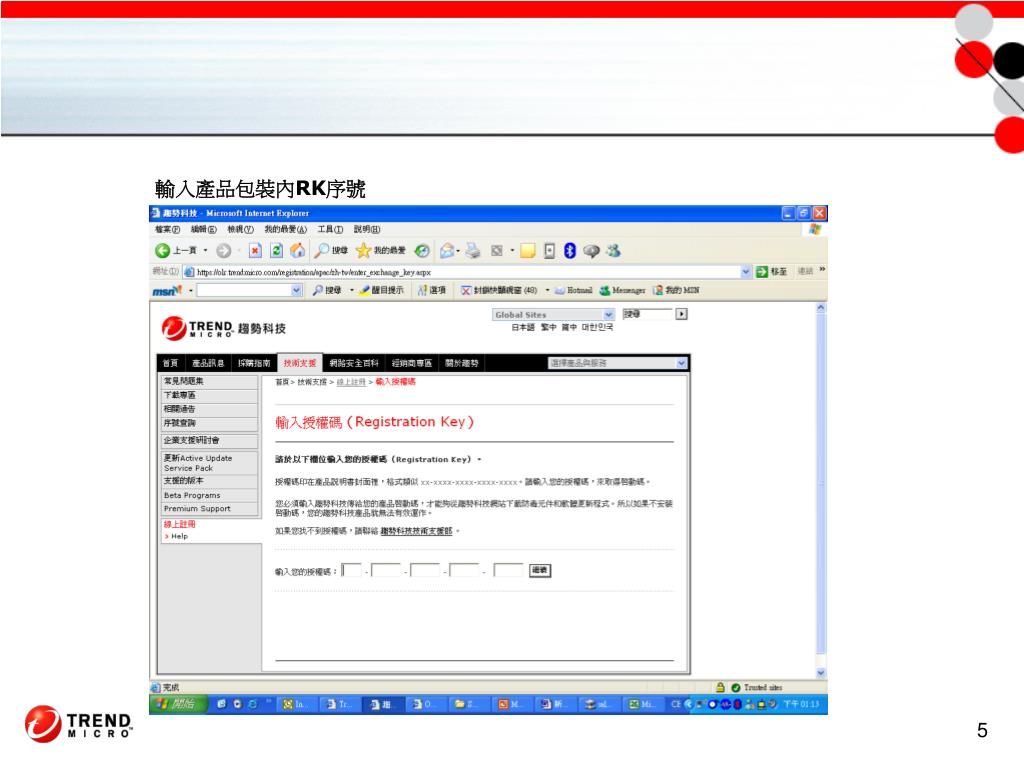The width and height of the screenshot is (1024, 768).
Task: Open 檔案 (File) menu
Action: (167, 229)
